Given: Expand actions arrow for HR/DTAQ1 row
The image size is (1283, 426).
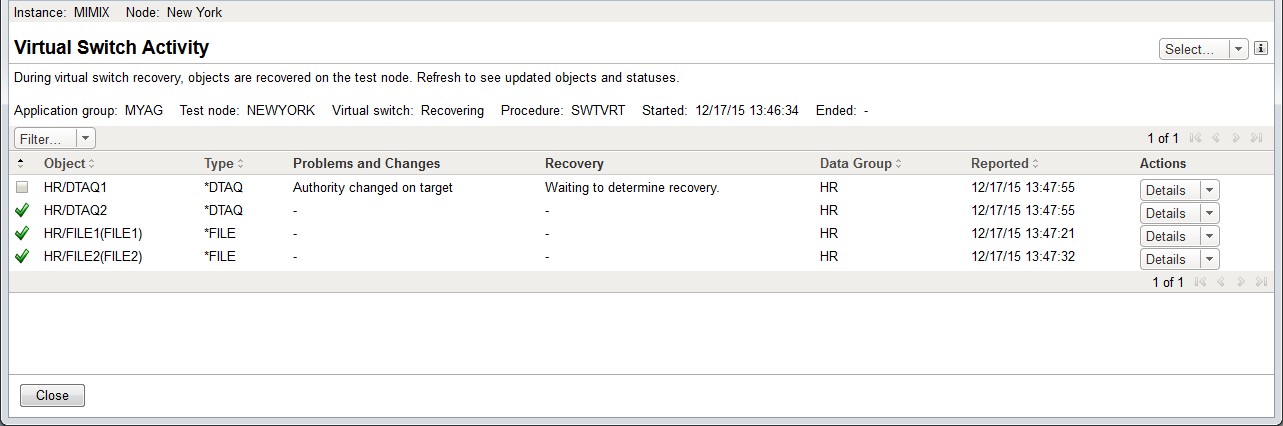Looking at the screenshot, I should click(x=1208, y=190).
